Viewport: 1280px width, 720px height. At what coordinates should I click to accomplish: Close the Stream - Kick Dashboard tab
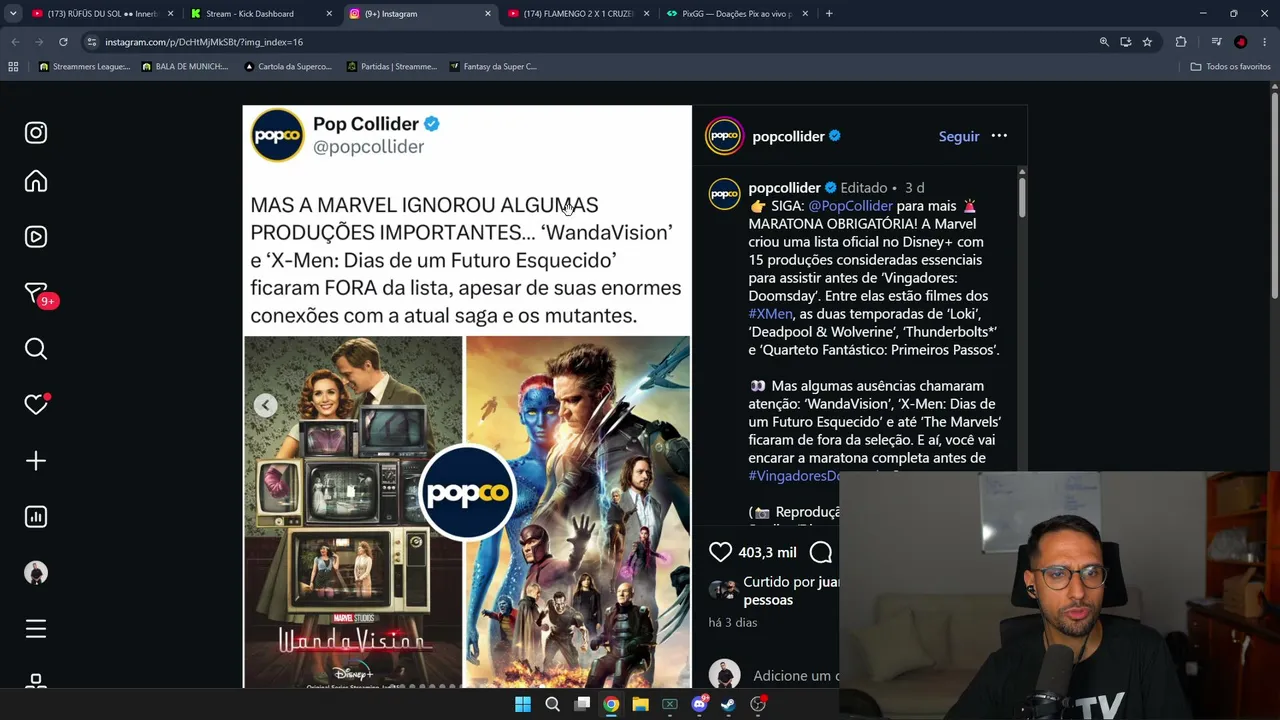coord(329,14)
